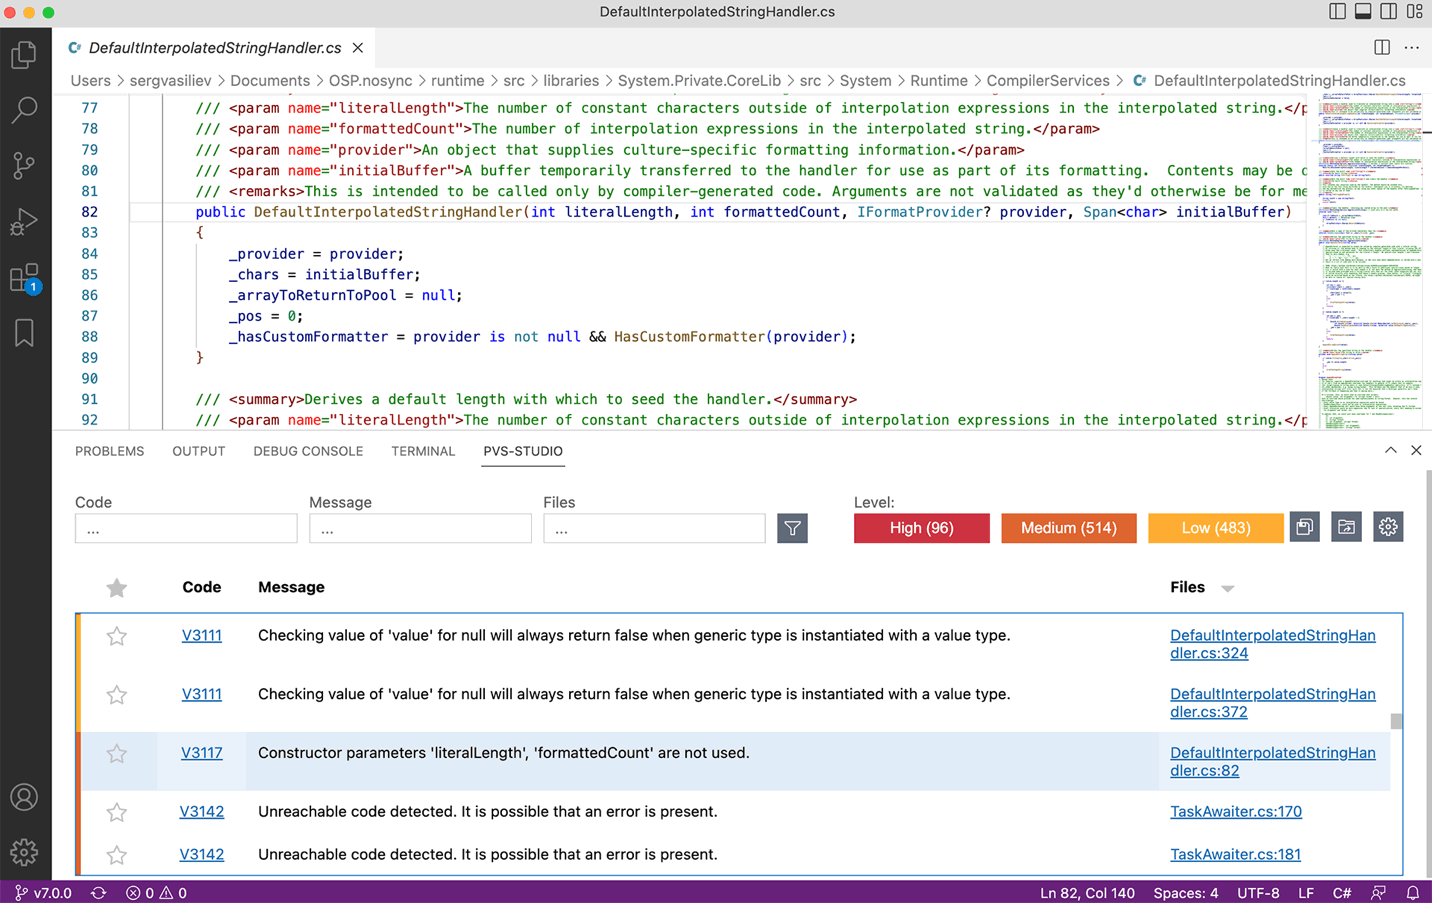Focus the Files filter input field
The width and height of the screenshot is (1432, 903).
pyautogui.click(x=654, y=528)
